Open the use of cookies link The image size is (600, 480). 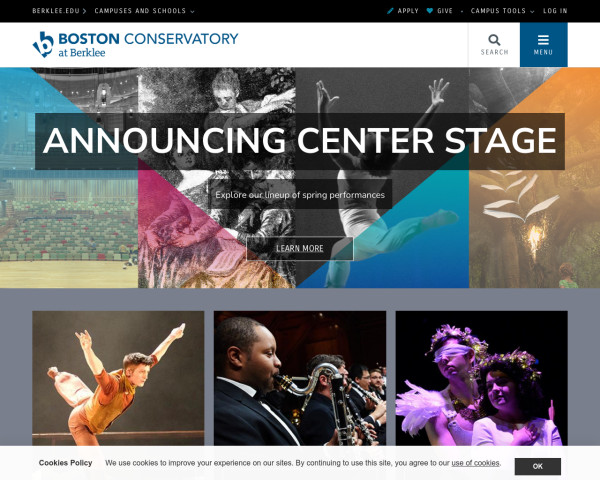click(x=475, y=463)
